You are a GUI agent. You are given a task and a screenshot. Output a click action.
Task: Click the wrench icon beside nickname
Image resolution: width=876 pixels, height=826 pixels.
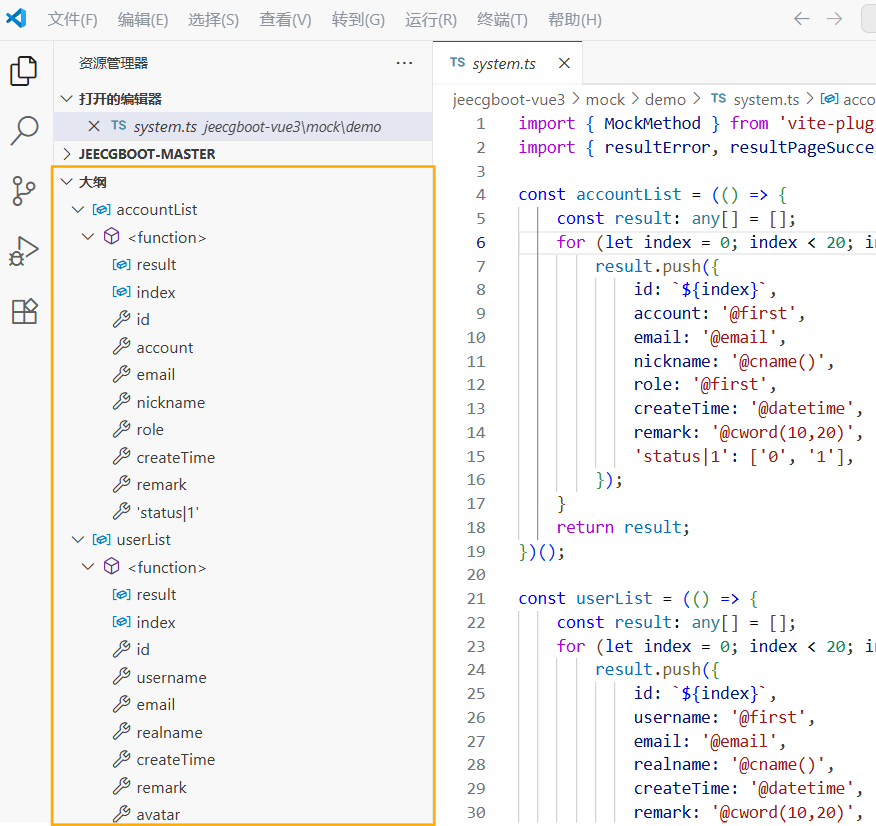(x=121, y=402)
